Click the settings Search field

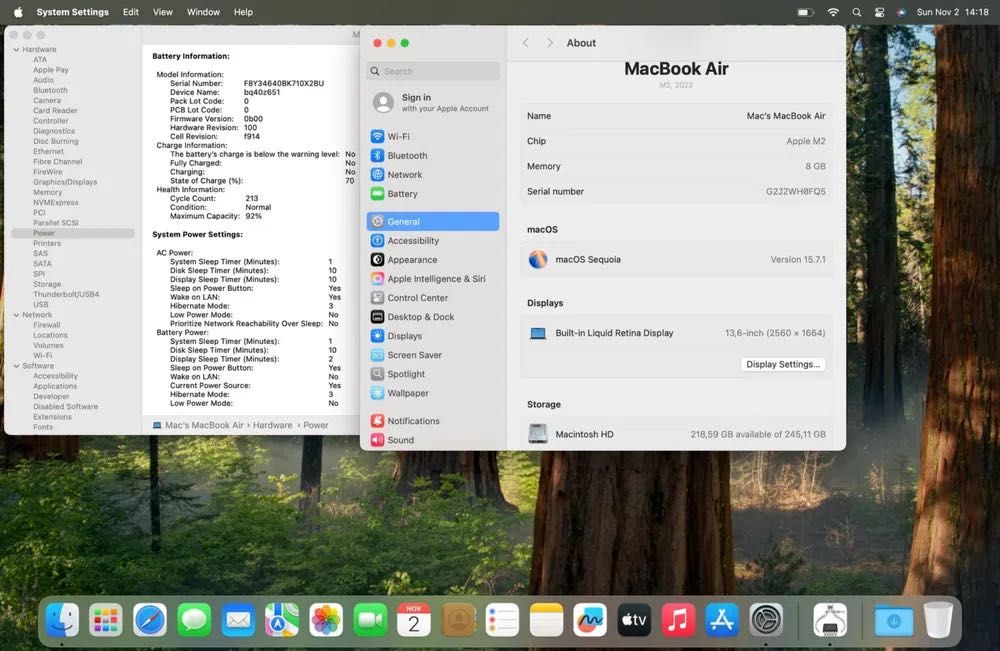click(433, 71)
